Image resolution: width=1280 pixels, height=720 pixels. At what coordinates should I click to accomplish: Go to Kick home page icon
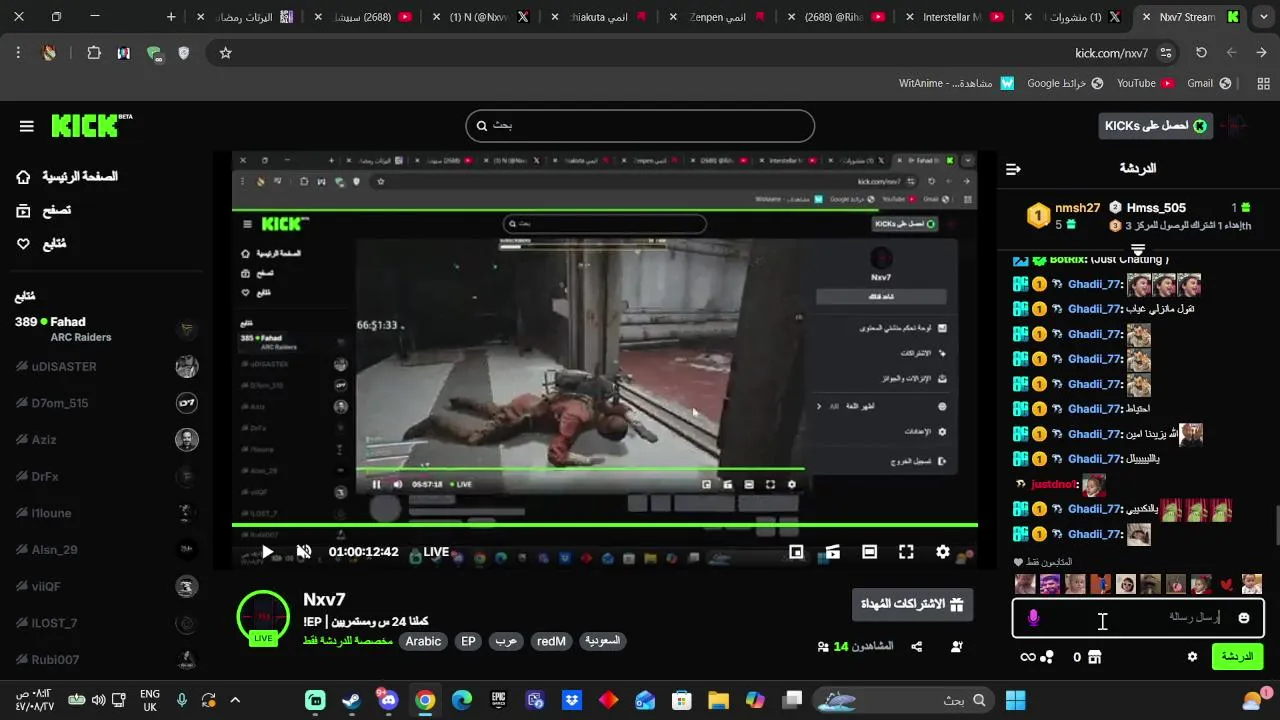[23, 177]
